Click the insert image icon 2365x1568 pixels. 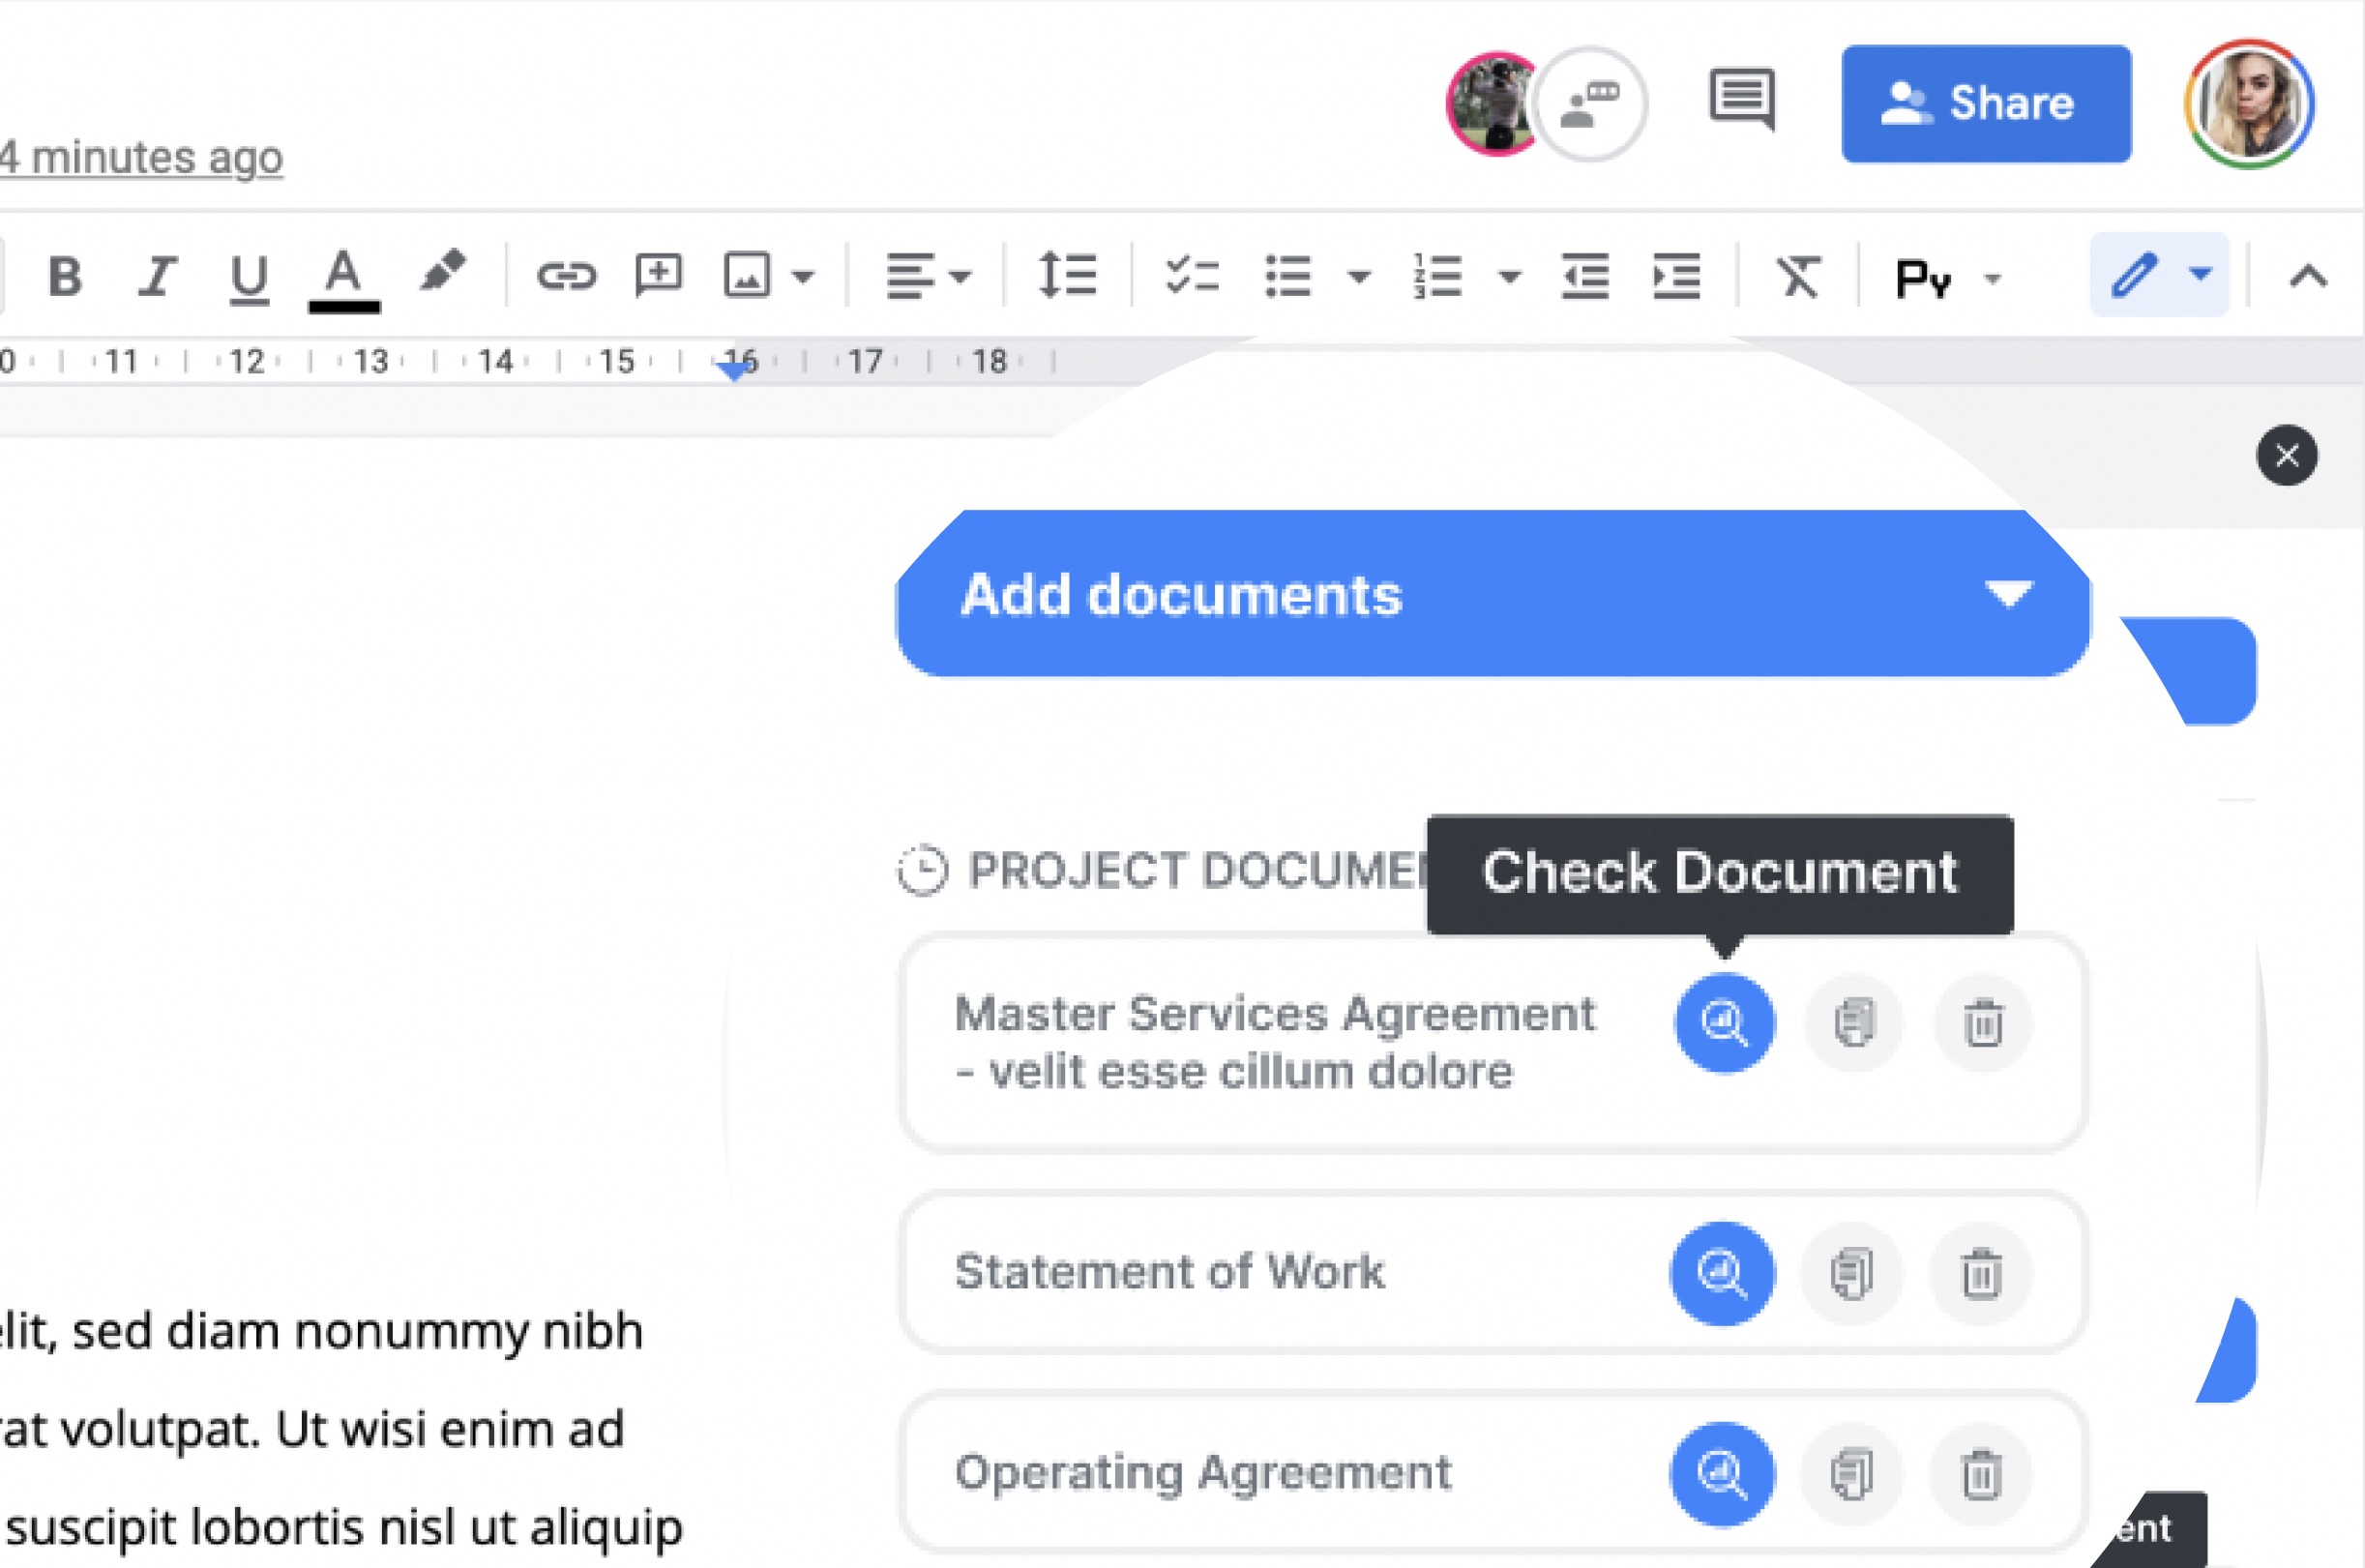pos(746,275)
